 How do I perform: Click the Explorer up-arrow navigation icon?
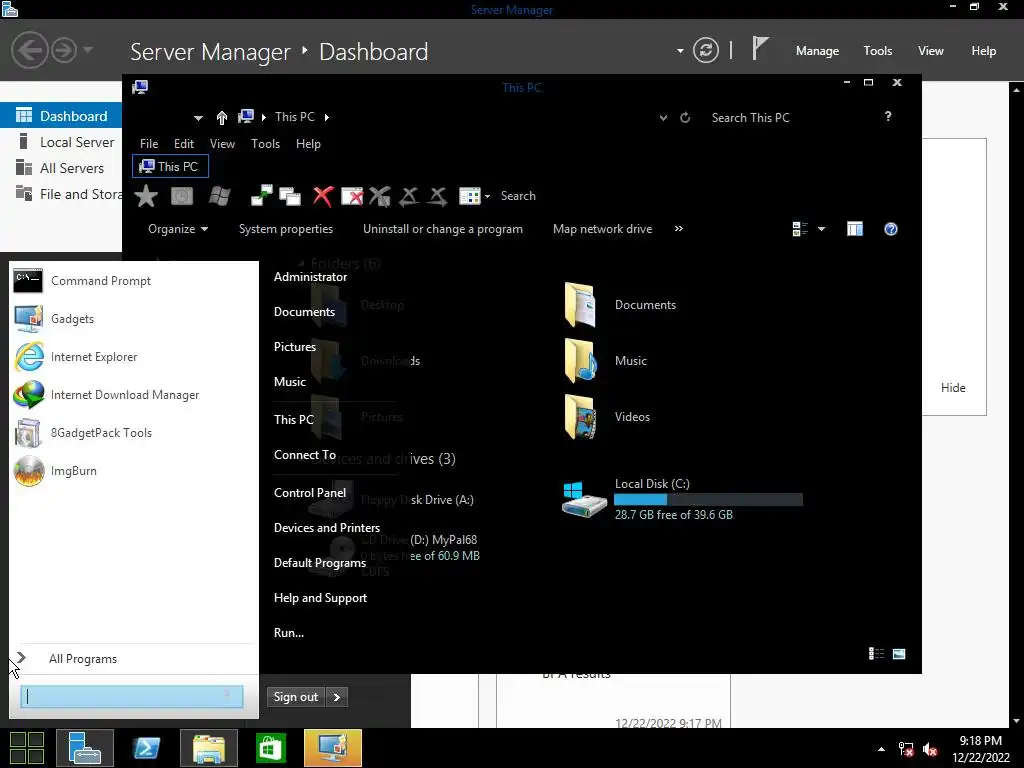221,118
